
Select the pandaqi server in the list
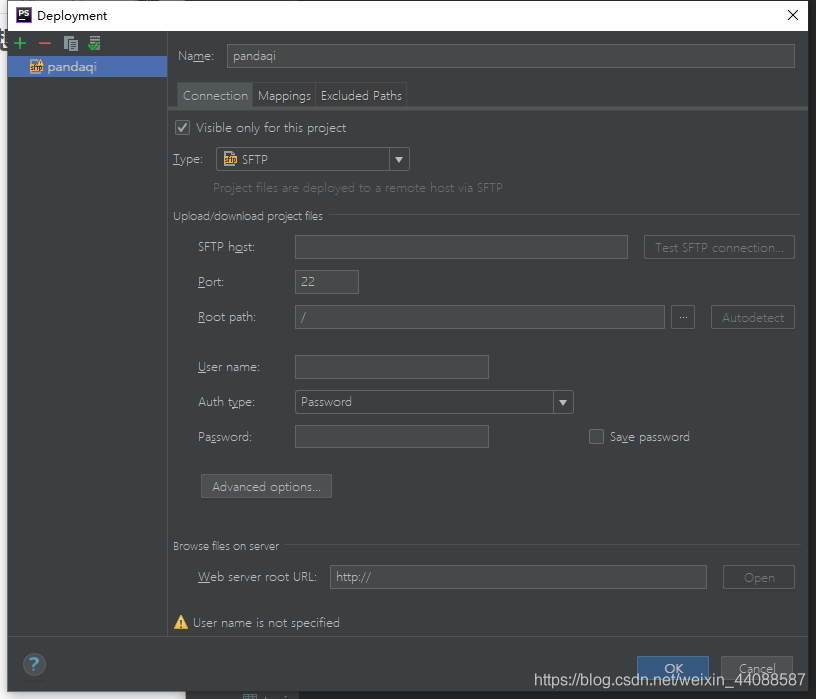click(x=71, y=67)
